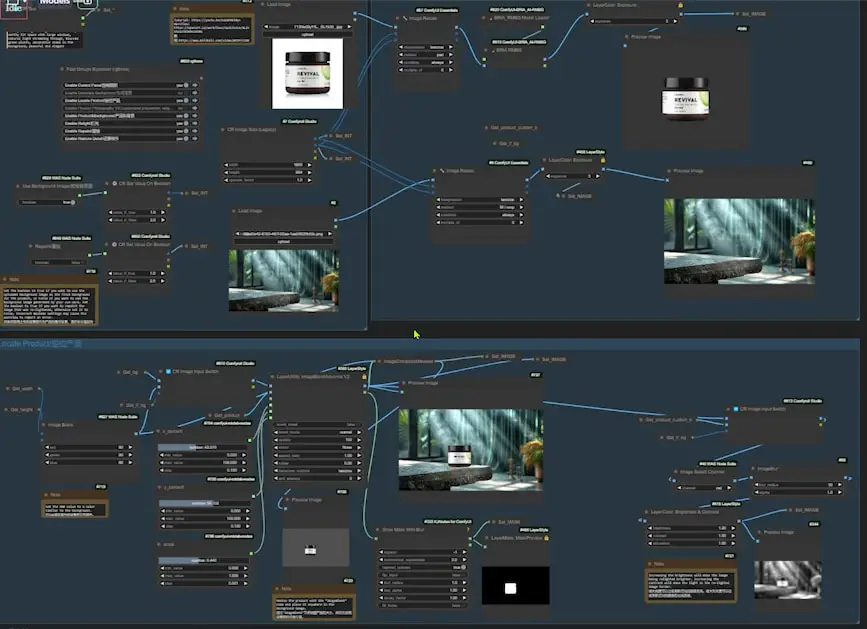This screenshot has width=867, height=629.
Task: Click the Get_product node title
Action: pos(226,415)
